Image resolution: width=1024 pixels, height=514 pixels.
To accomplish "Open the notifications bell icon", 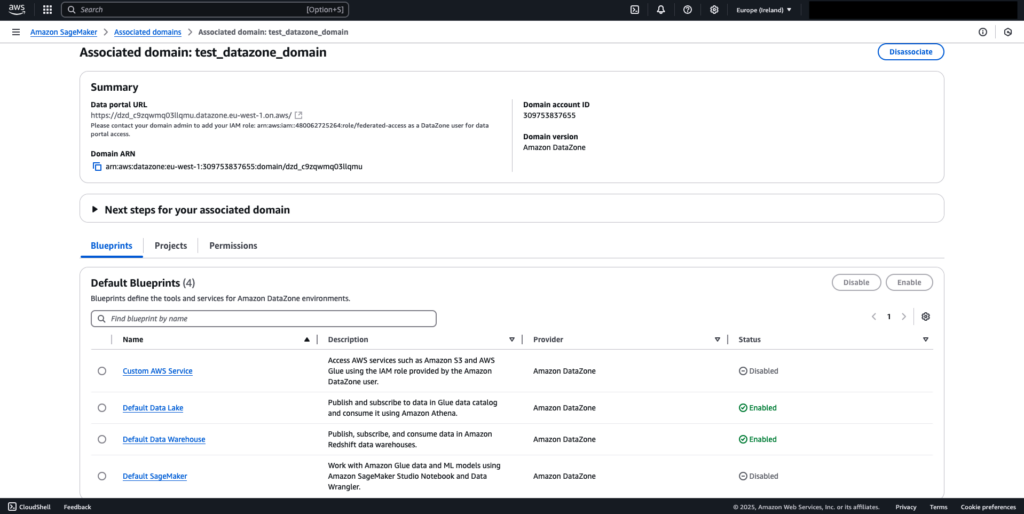I will tap(661, 10).
